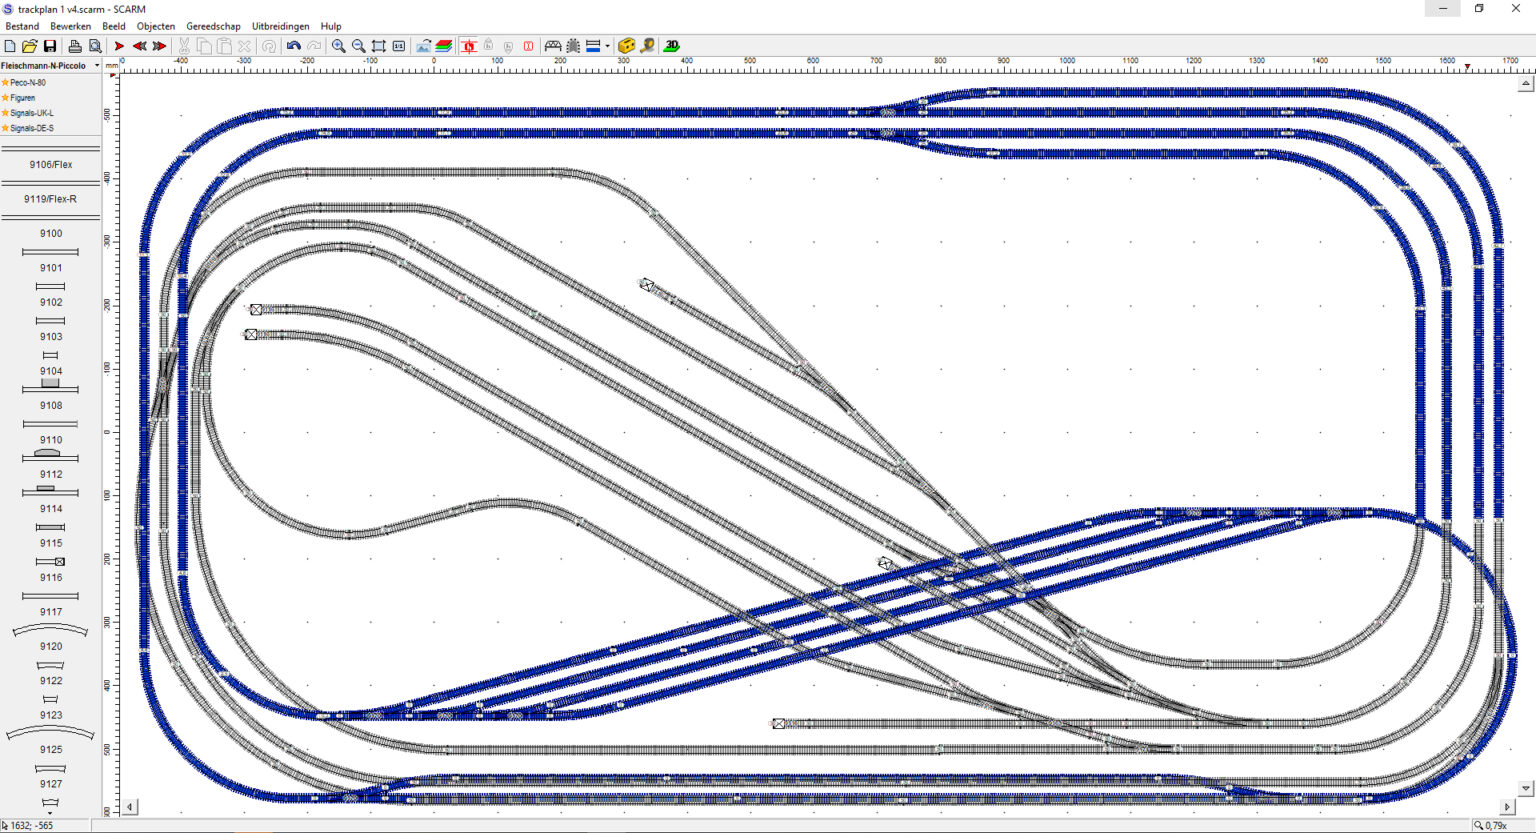1536x833 pixels.
Task: Click the measuring tape tool
Action: (x=647, y=46)
